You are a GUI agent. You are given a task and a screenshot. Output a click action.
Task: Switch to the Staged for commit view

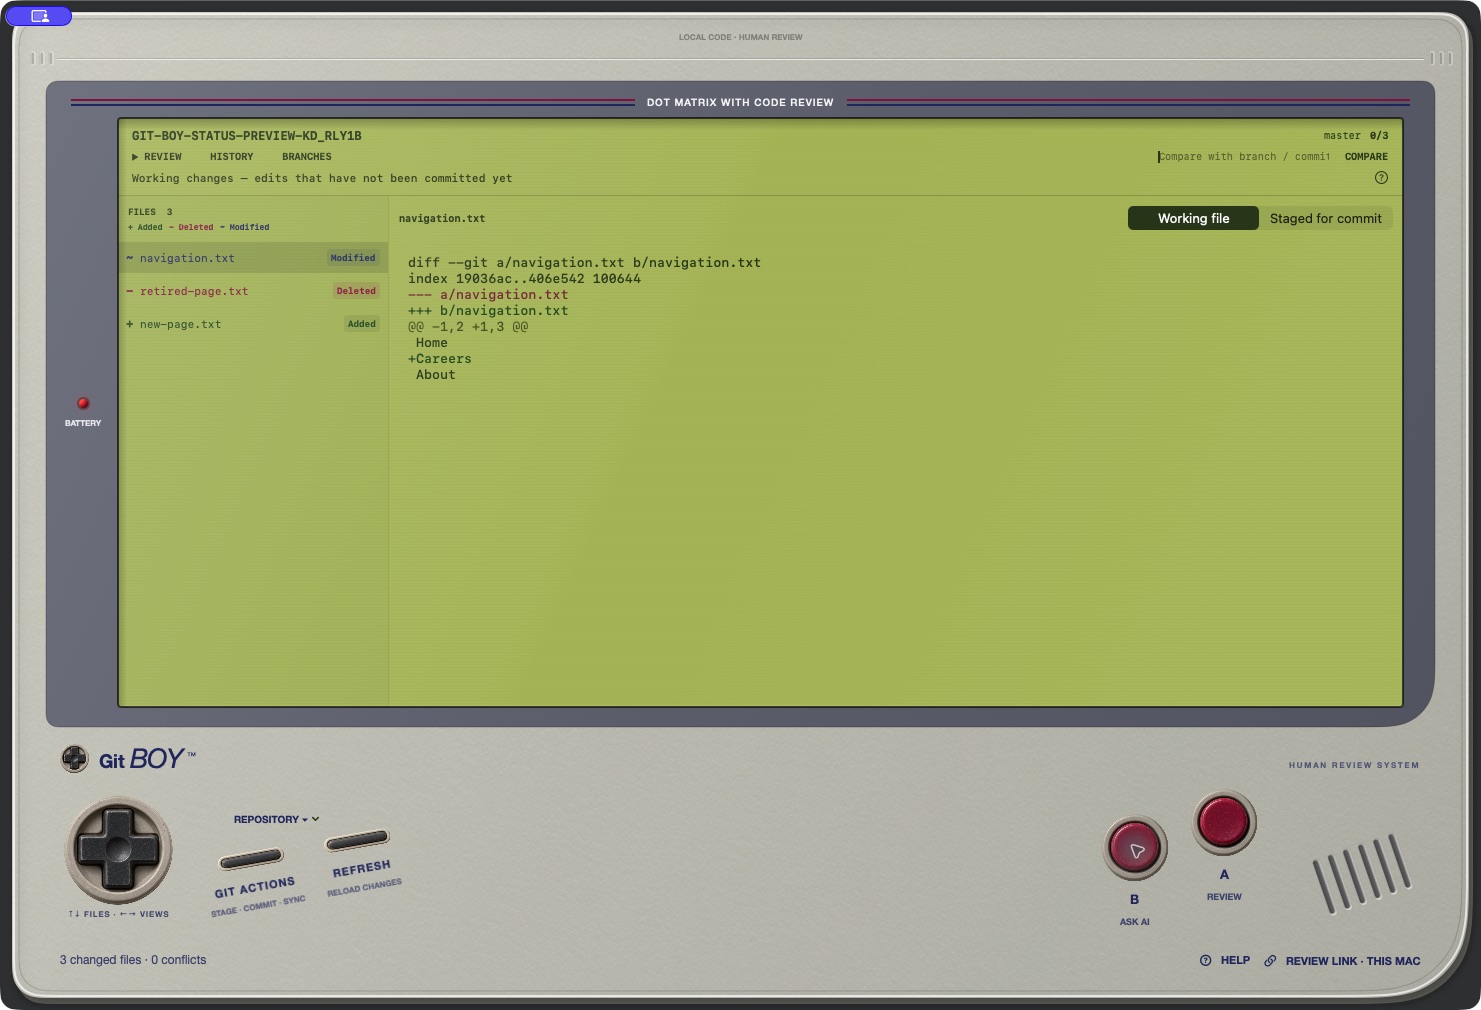1325,218
